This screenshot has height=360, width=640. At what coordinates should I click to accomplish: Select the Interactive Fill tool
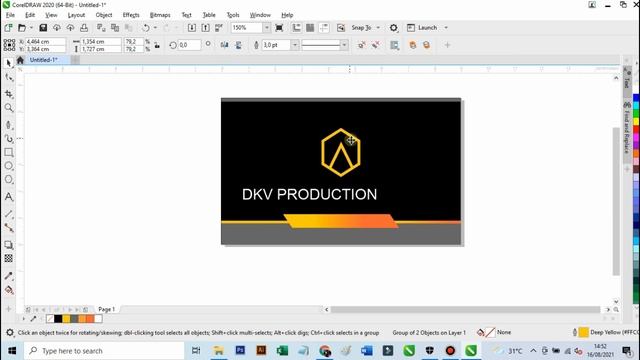click(9, 290)
